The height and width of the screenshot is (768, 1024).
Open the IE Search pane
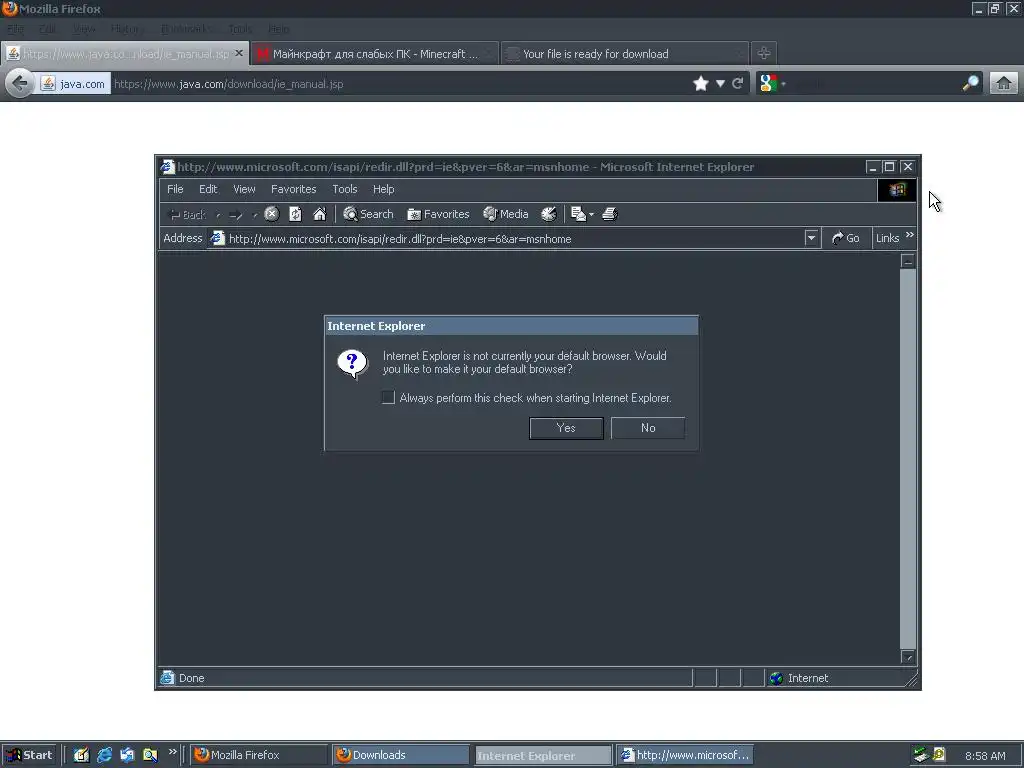(x=368, y=214)
